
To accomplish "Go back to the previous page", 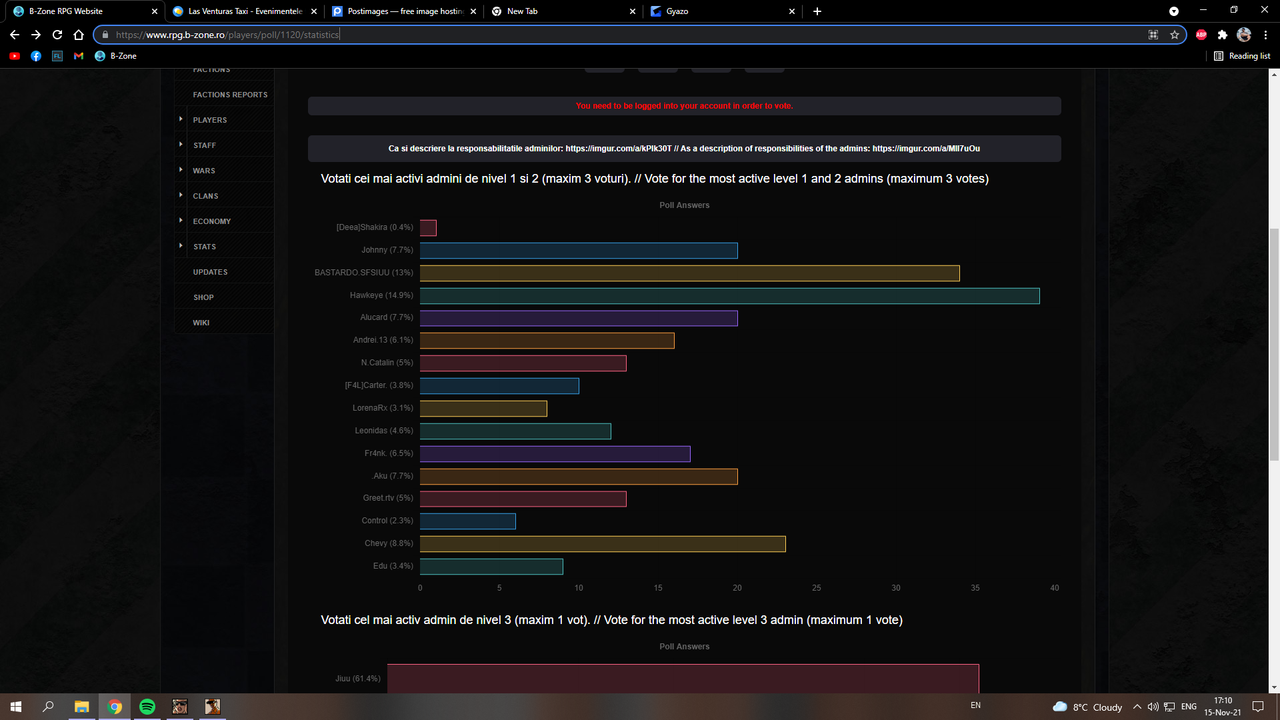I will click(14, 34).
